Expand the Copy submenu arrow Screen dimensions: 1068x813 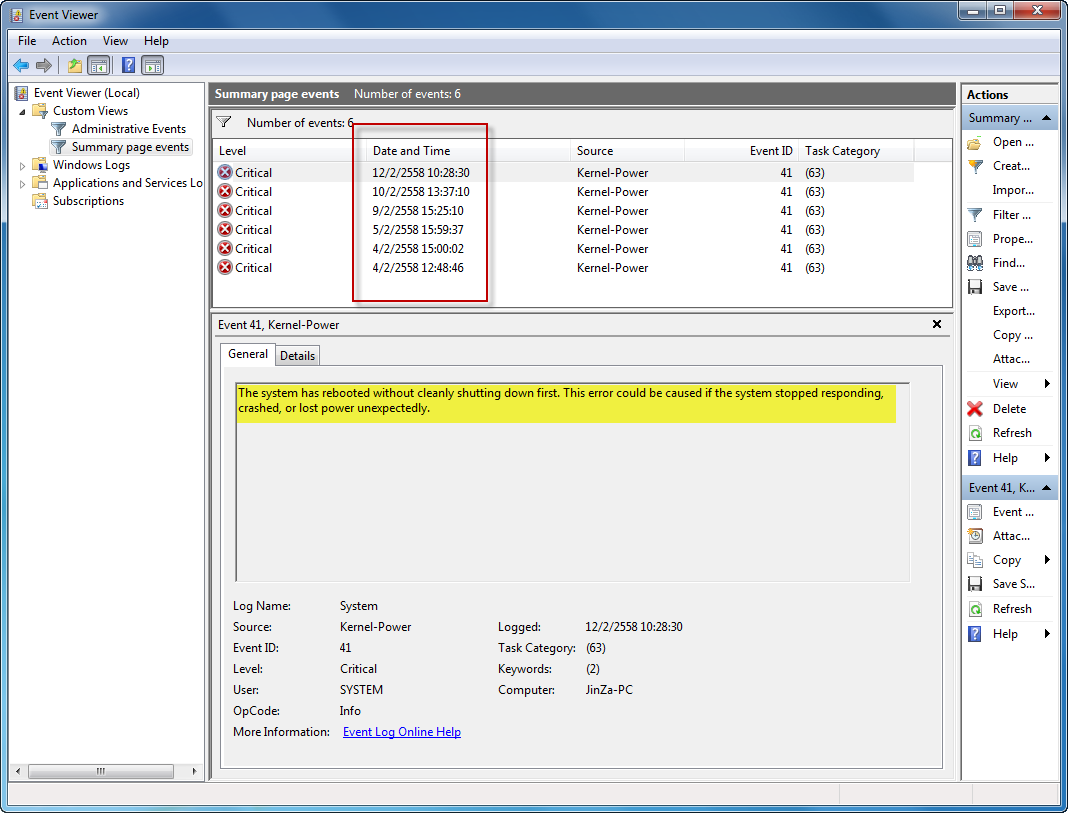tap(1047, 560)
